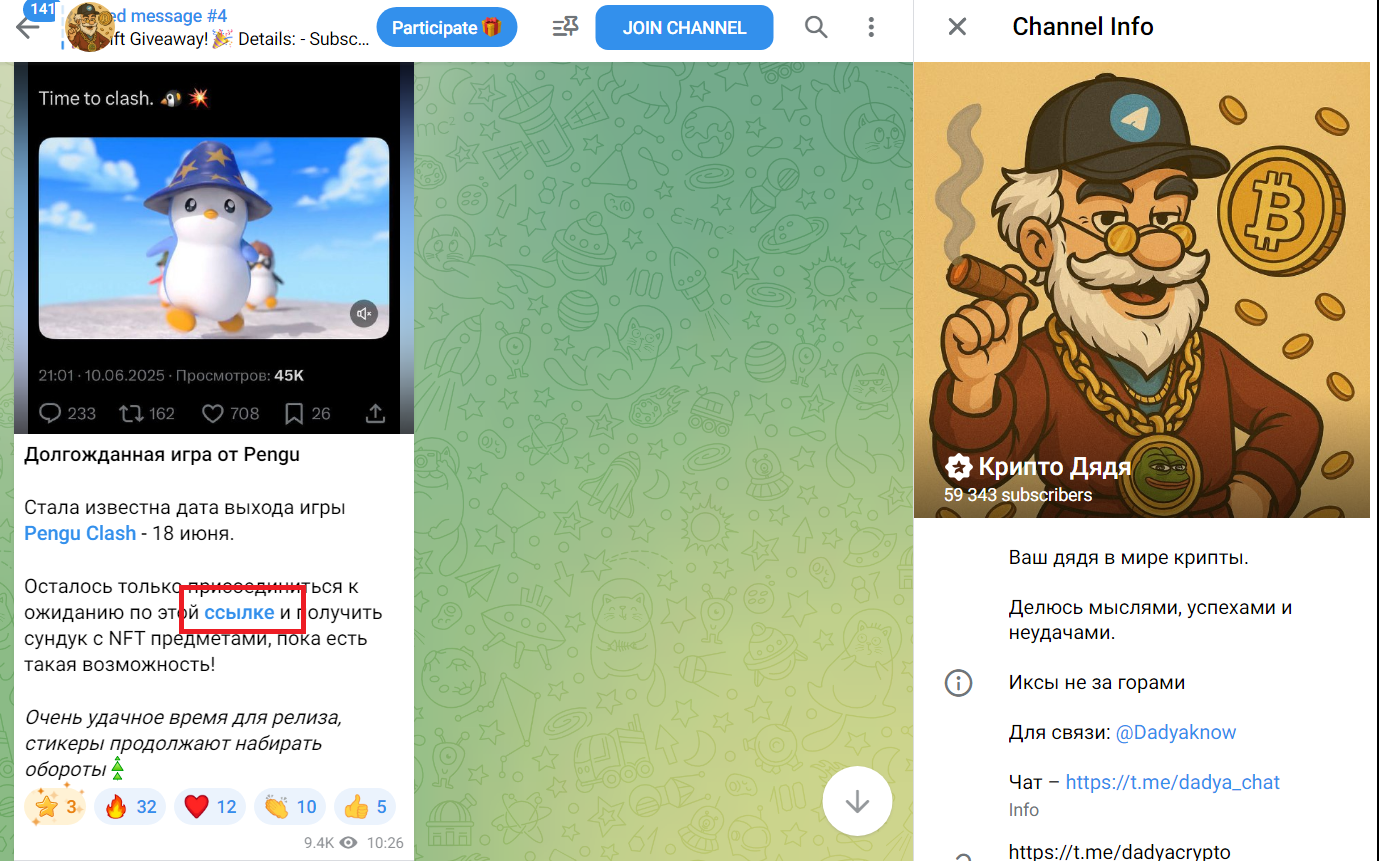Add the thumbs-up reaction with count 5

(365, 806)
